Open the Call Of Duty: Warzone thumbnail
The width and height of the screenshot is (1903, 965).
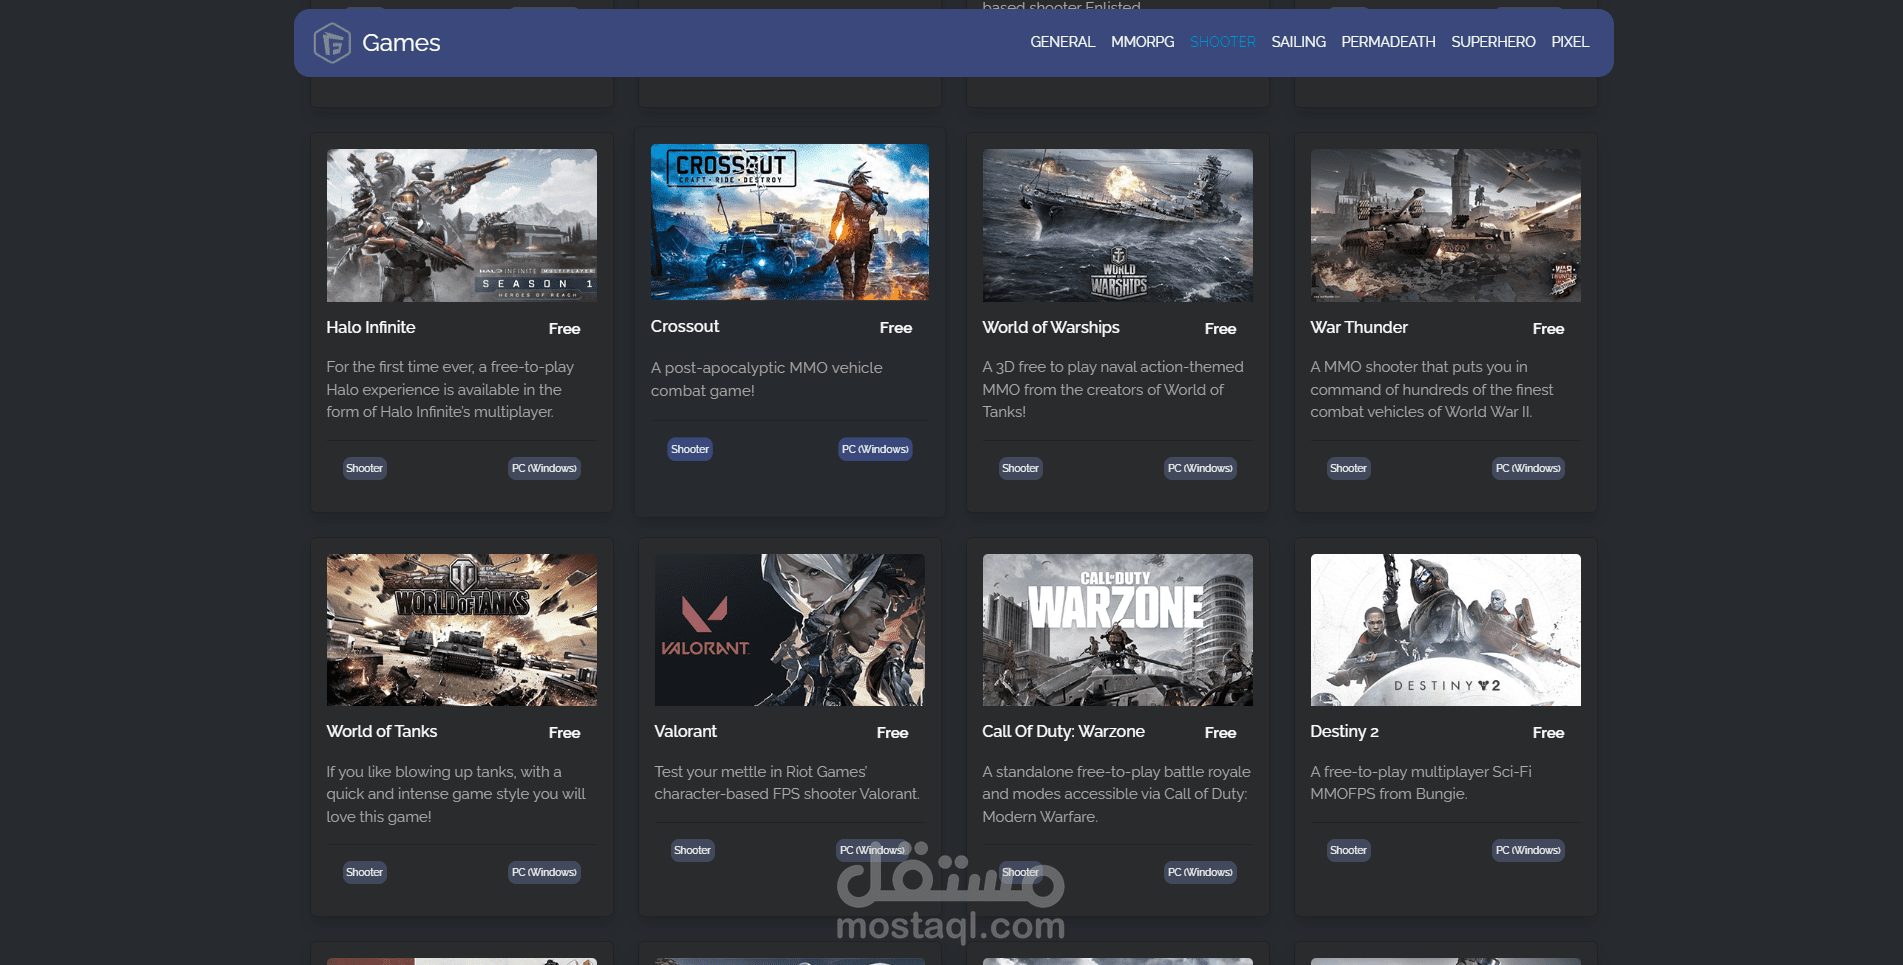click(1118, 630)
